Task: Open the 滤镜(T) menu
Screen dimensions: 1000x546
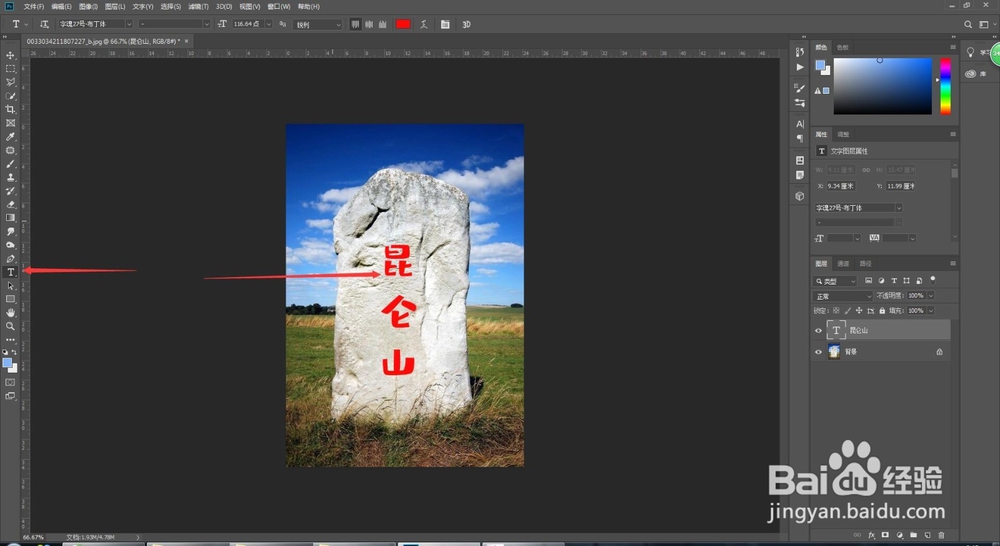Action: pyautogui.click(x=198, y=6)
